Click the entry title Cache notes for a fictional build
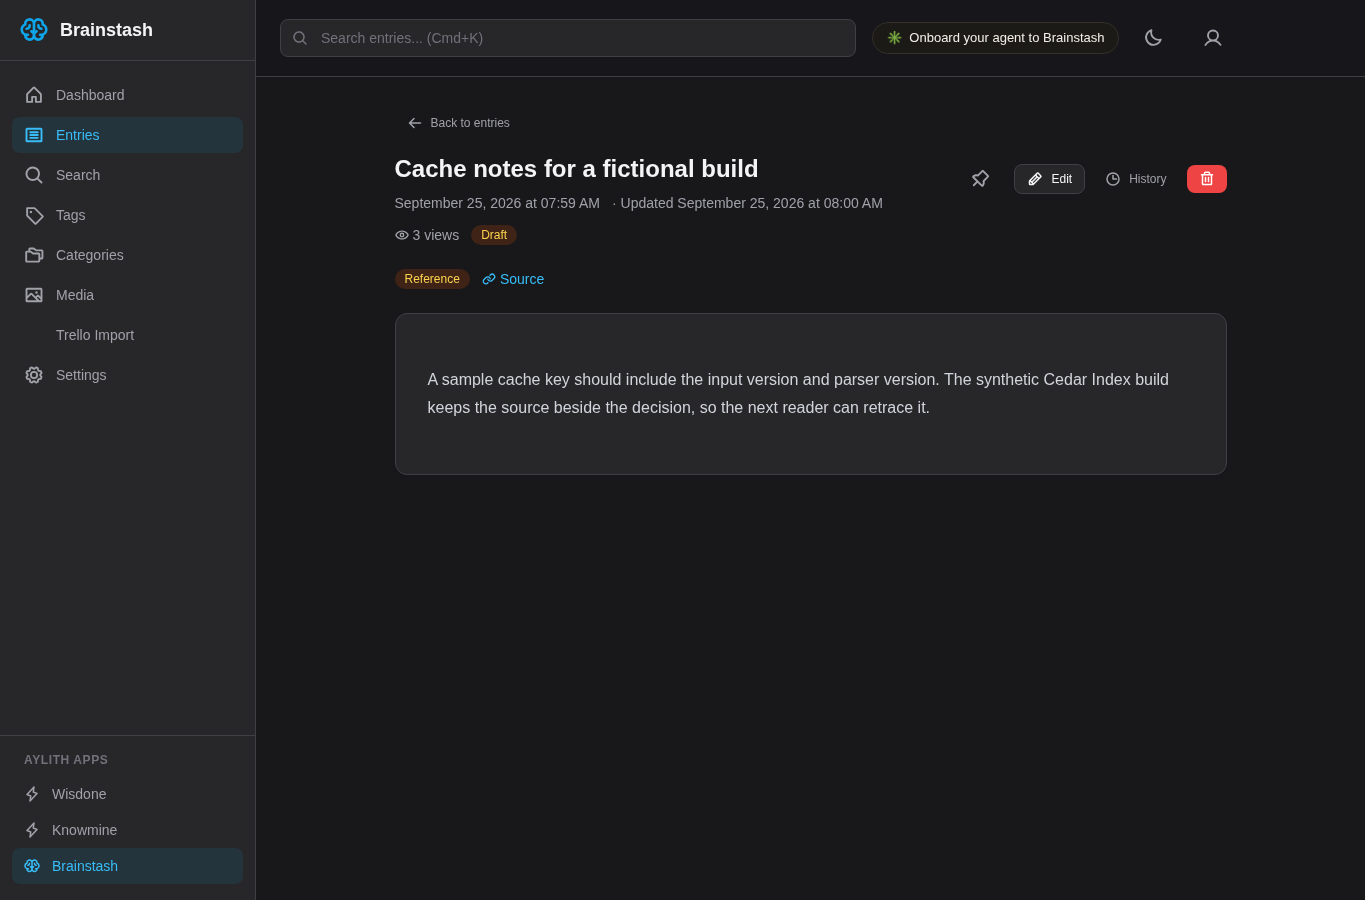Image resolution: width=1365 pixels, height=900 pixels. pos(576,168)
